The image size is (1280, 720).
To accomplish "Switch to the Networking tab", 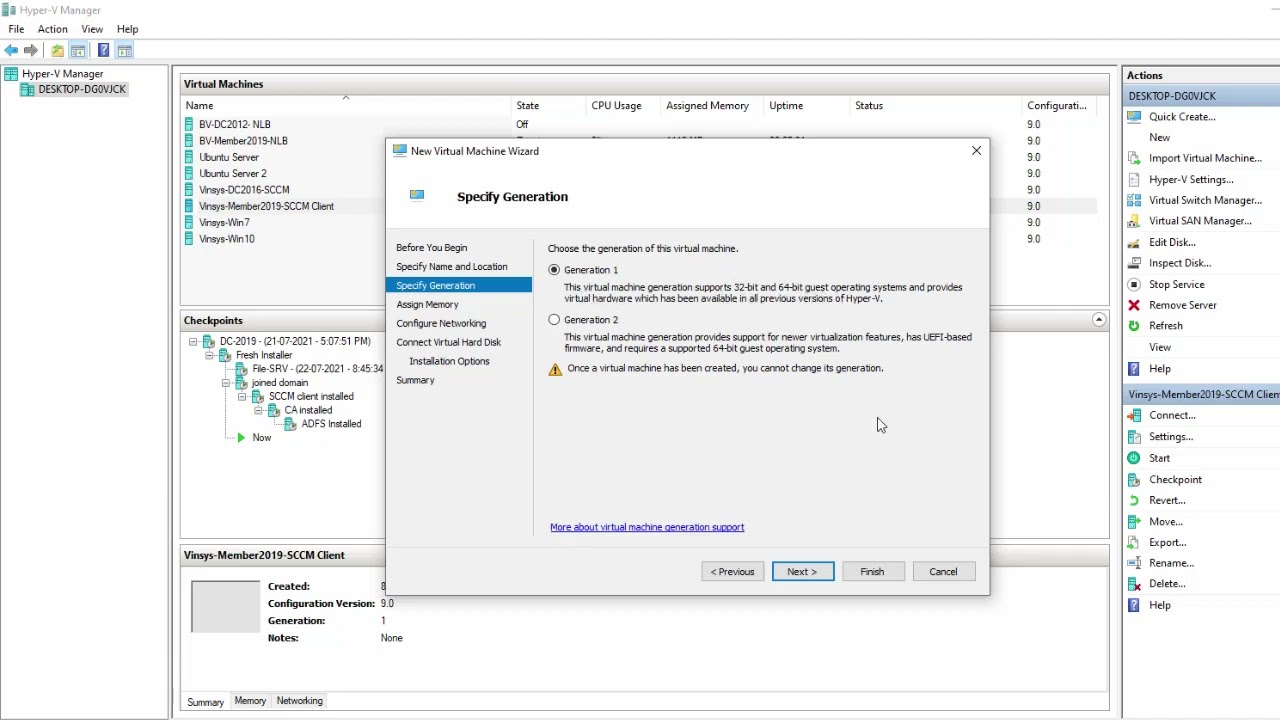I will click(x=300, y=701).
